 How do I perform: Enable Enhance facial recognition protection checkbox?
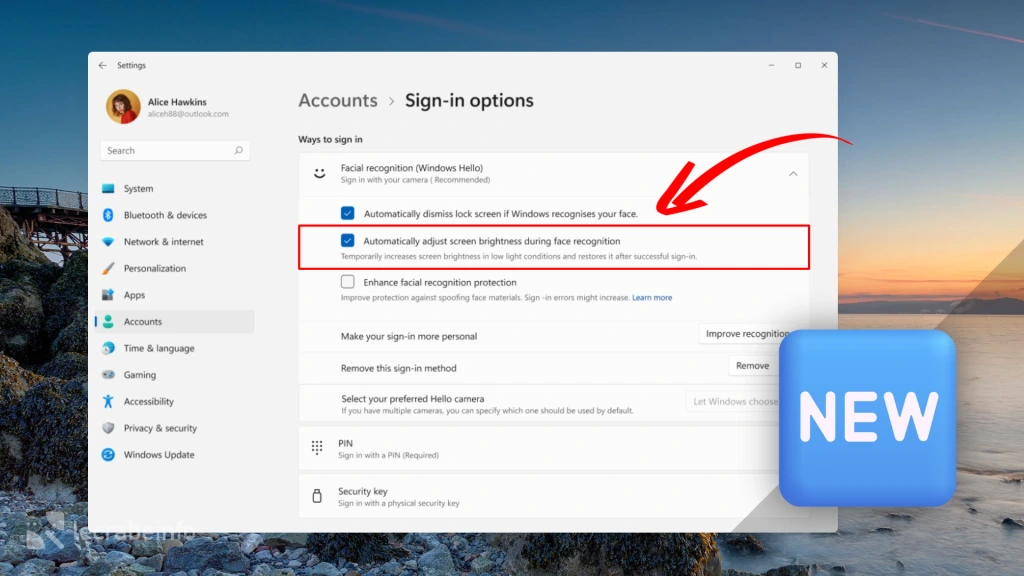point(347,281)
